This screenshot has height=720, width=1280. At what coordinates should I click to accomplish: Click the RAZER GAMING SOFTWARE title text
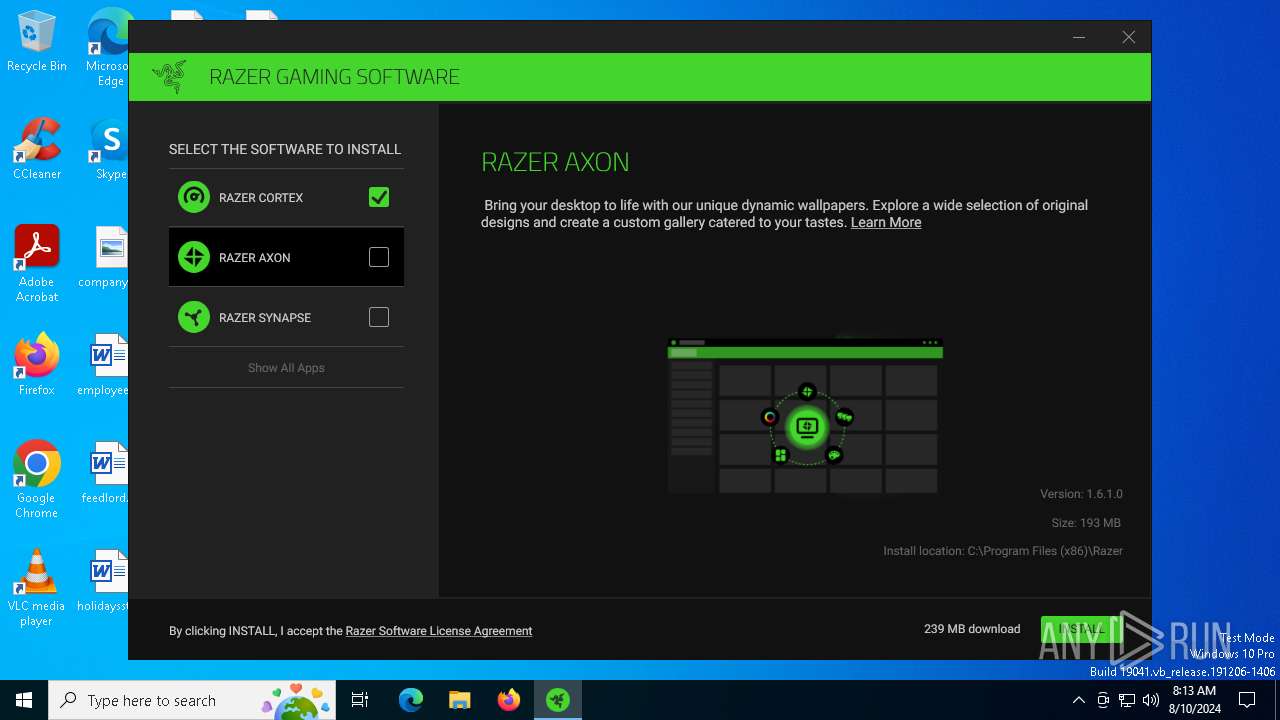(334, 77)
